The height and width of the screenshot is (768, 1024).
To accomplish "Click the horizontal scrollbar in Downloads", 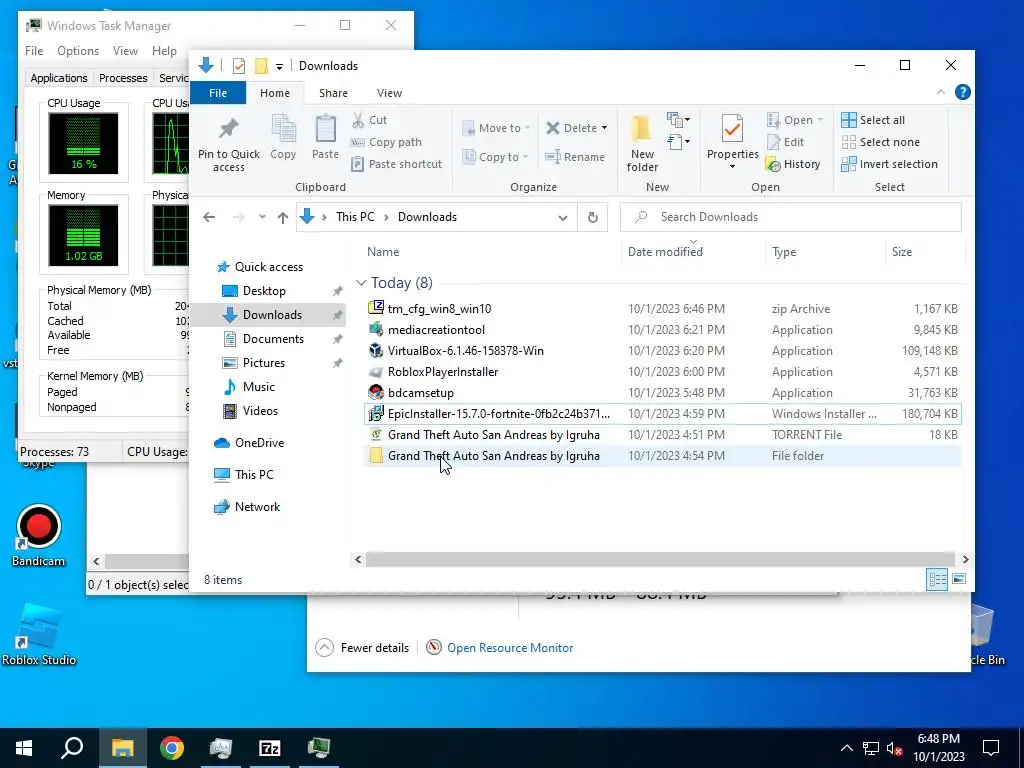I will pos(661,560).
